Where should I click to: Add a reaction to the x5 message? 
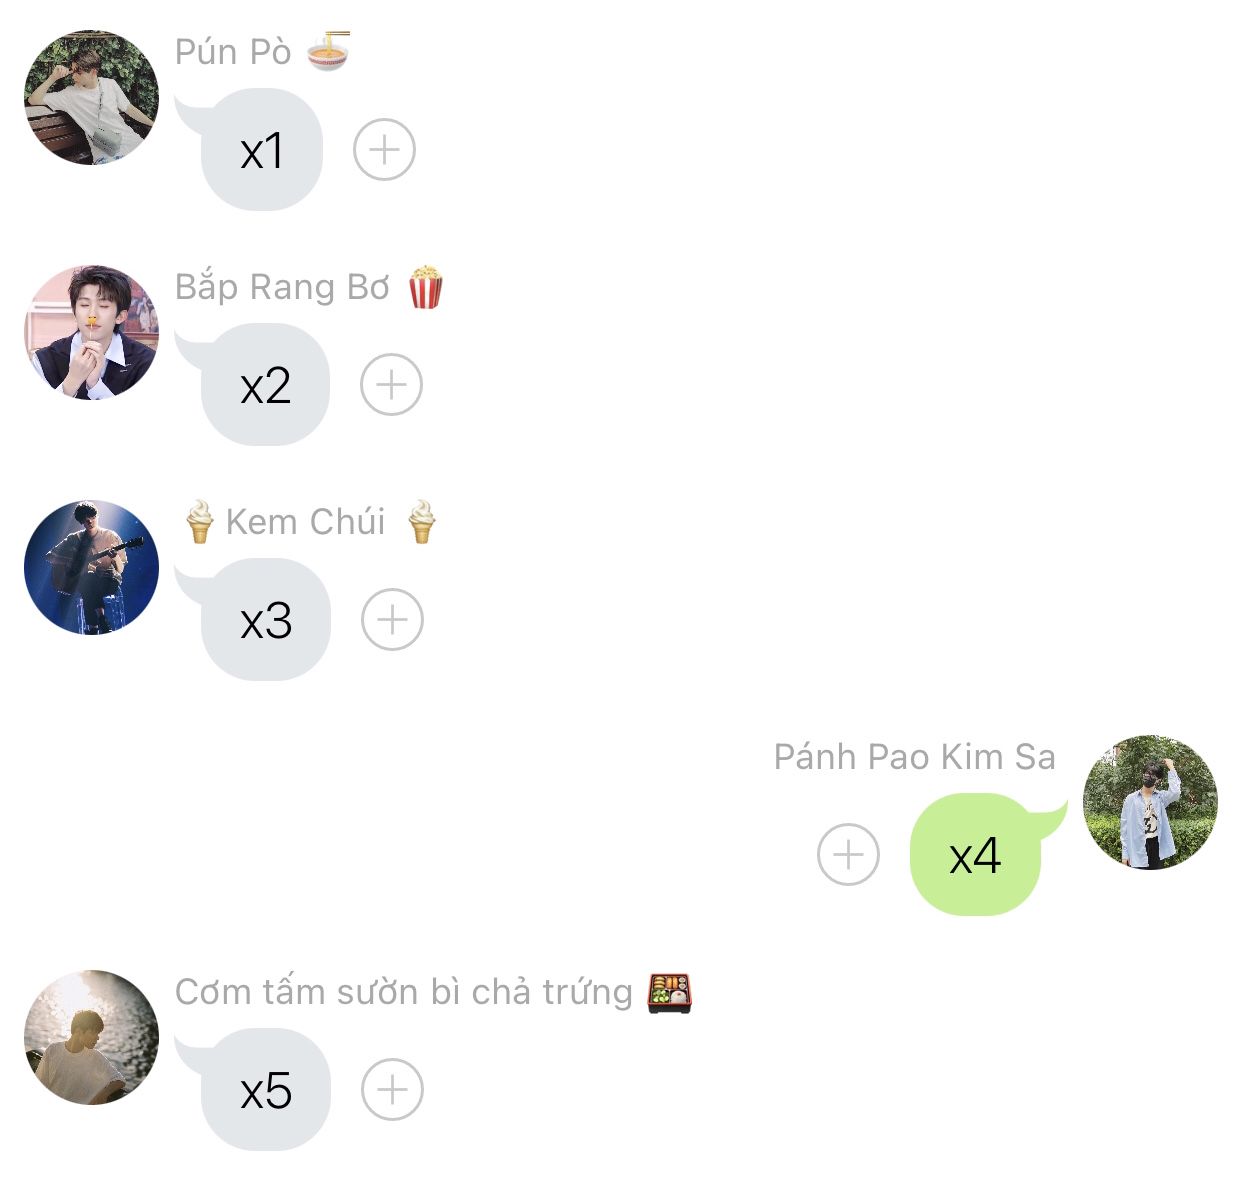pos(392,1090)
